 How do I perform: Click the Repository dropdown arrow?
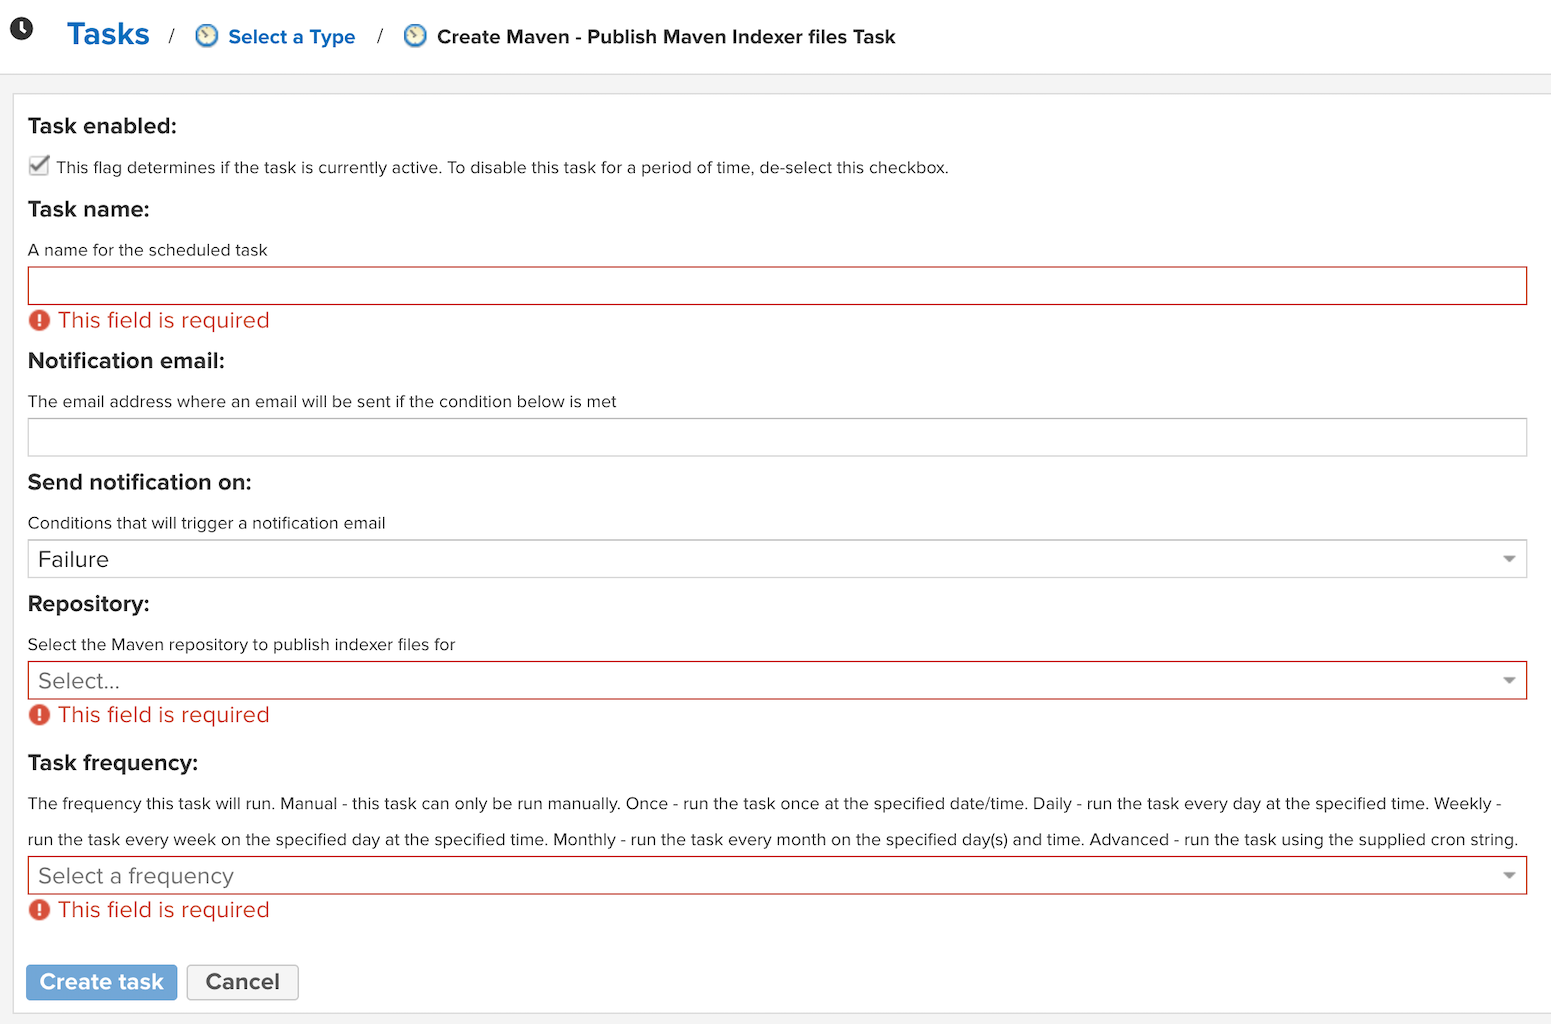tap(1509, 681)
